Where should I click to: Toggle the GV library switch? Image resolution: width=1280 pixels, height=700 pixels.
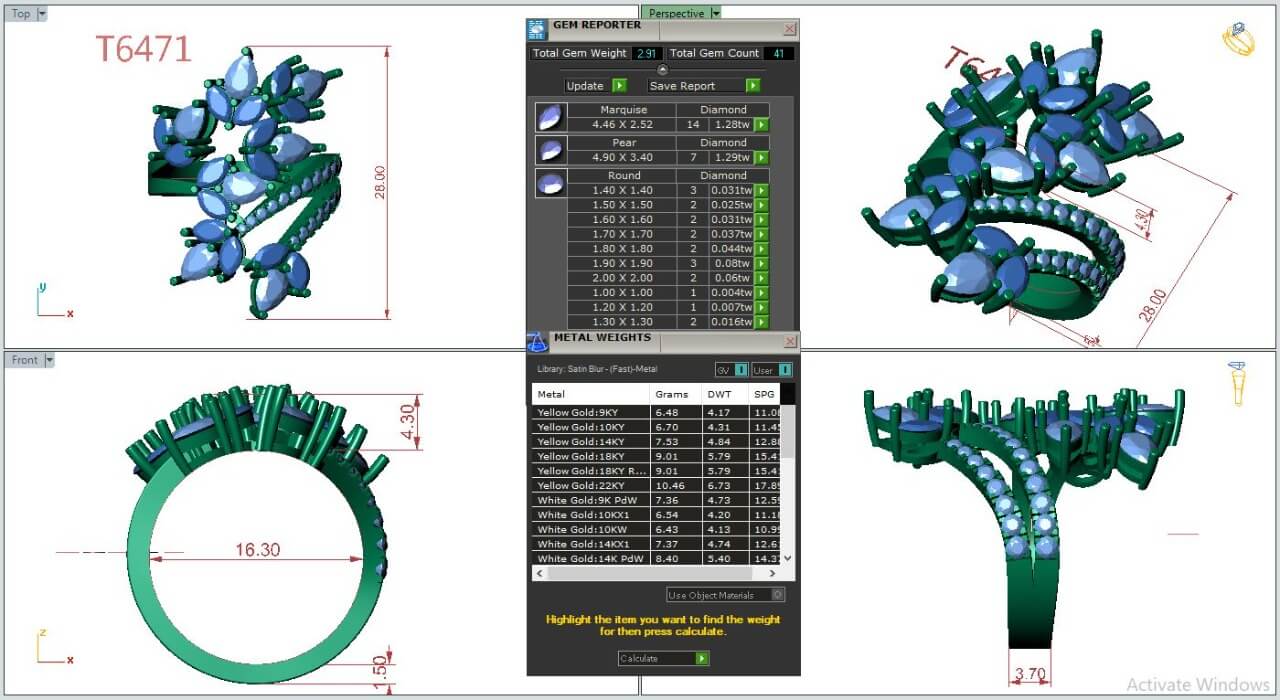[731, 370]
